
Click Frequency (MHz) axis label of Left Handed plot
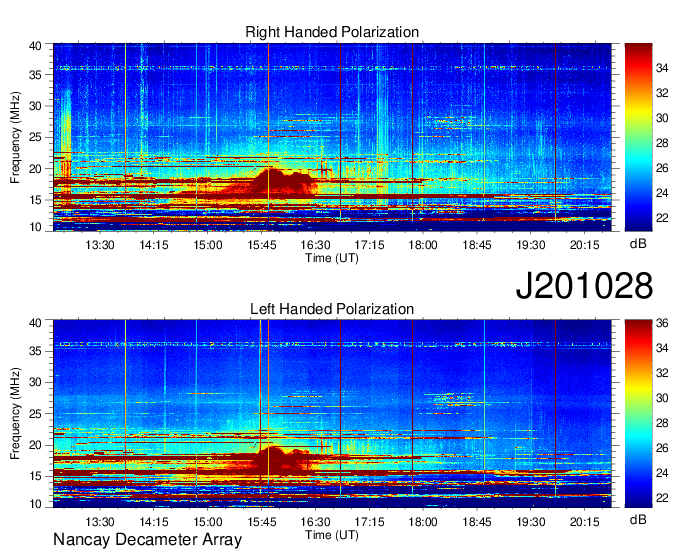coord(15,414)
